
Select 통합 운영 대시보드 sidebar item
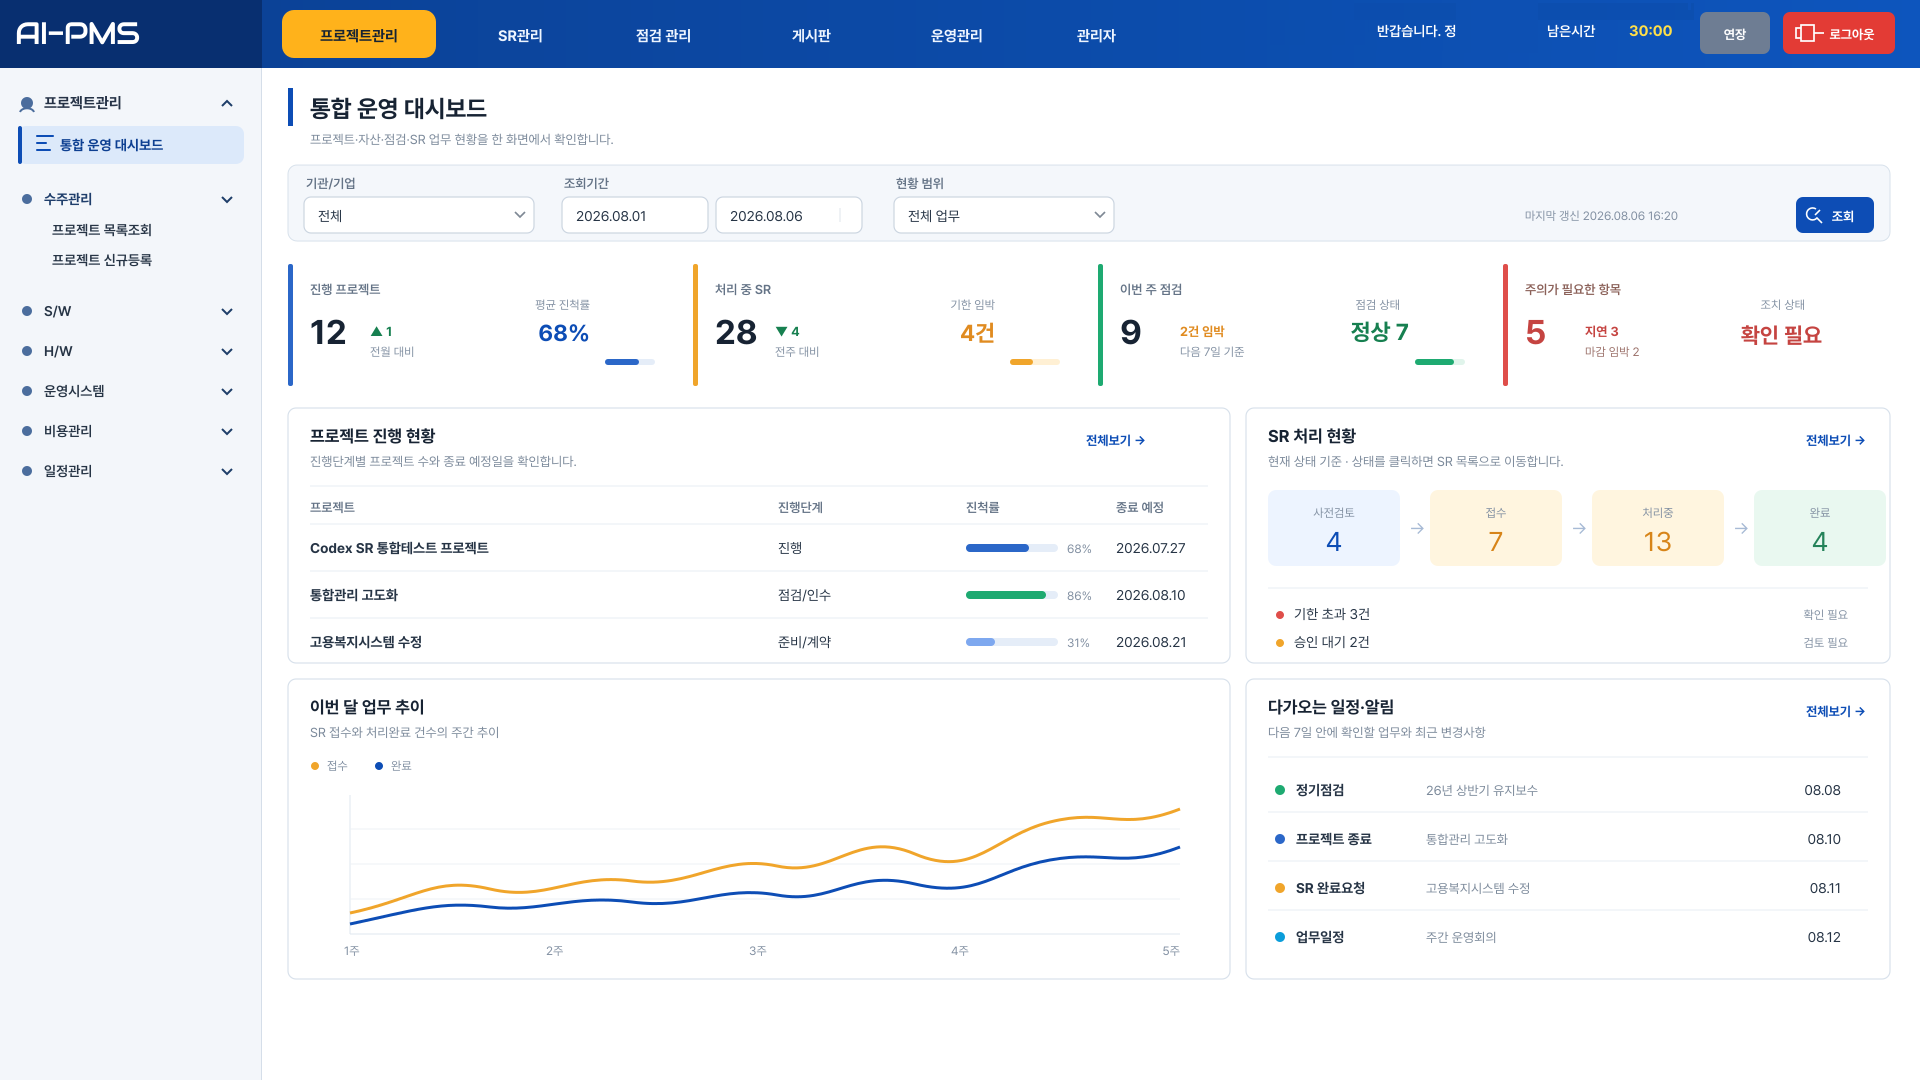(x=131, y=144)
